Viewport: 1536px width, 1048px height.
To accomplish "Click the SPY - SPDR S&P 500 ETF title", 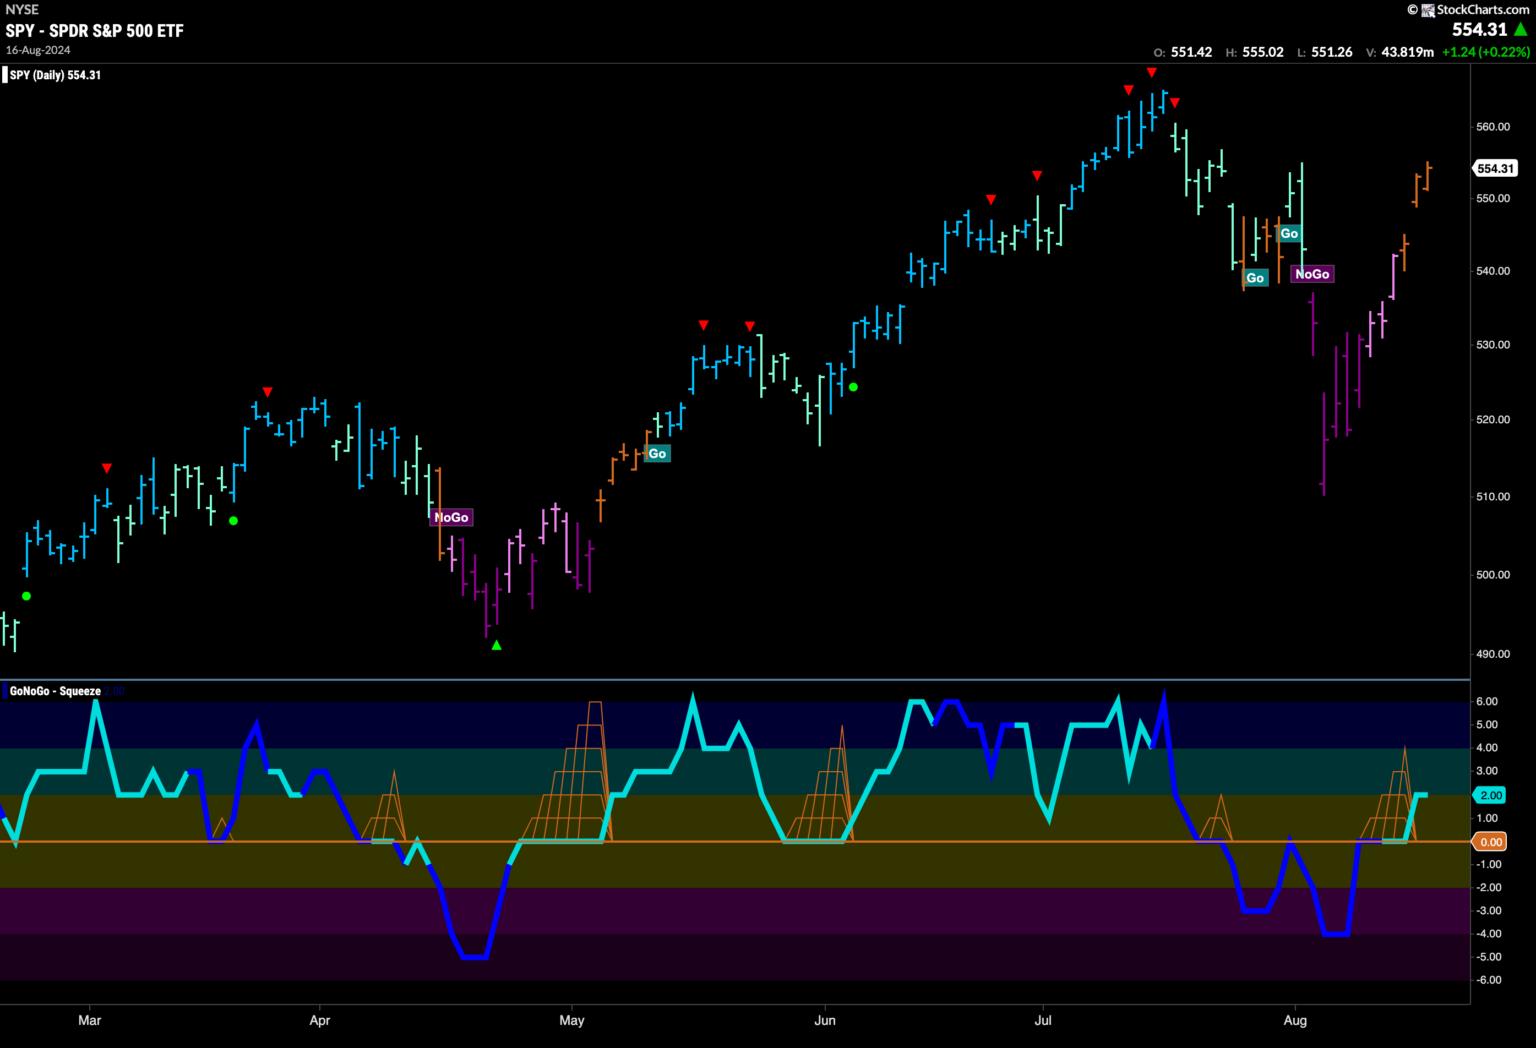I will pyautogui.click(x=95, y=31).
